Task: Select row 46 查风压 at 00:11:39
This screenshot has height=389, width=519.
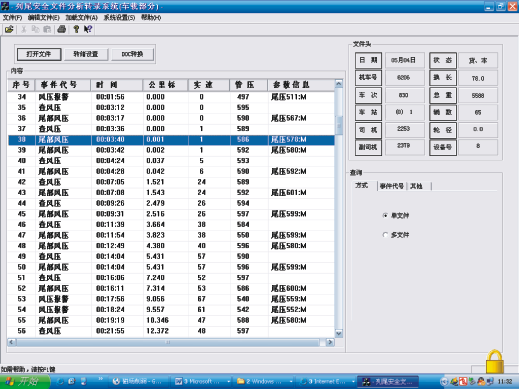Action: [171, 225]
